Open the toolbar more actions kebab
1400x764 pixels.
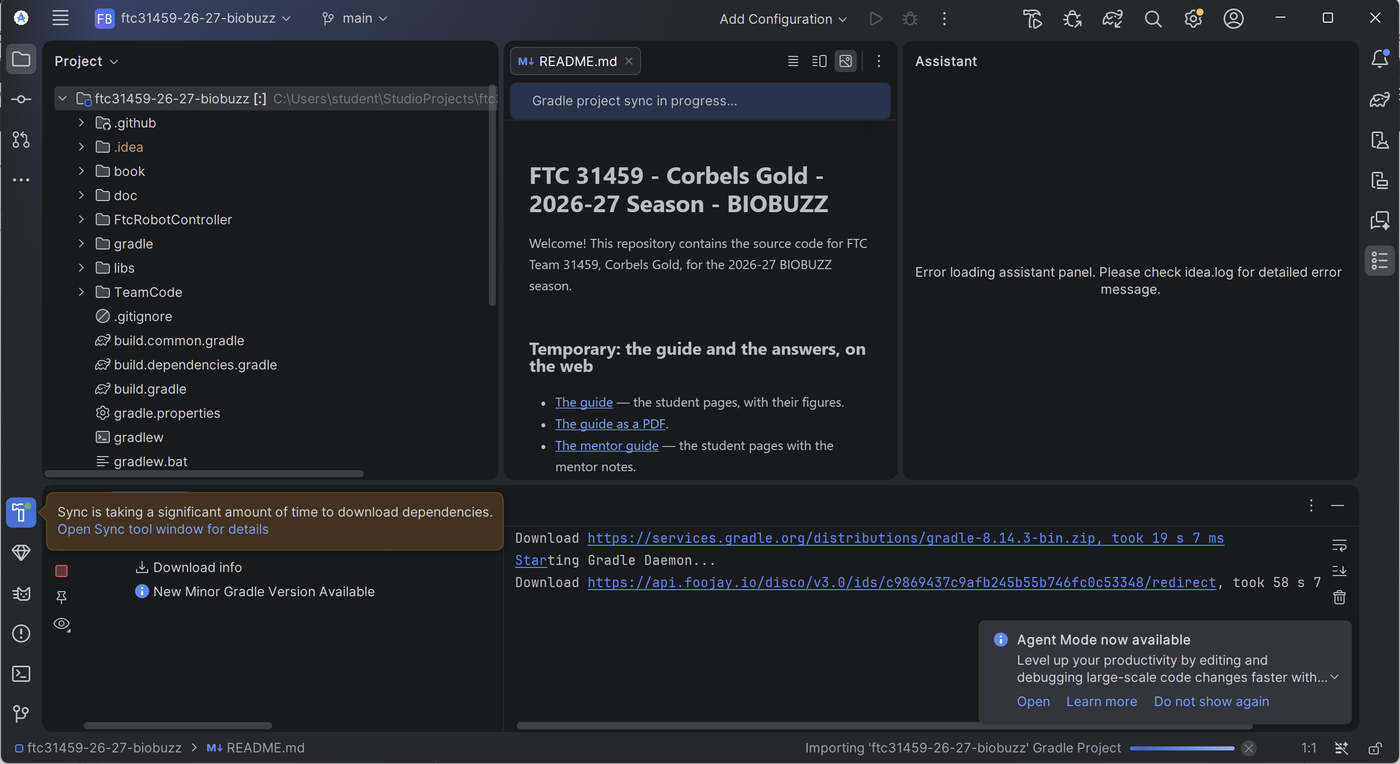(944, 19)
